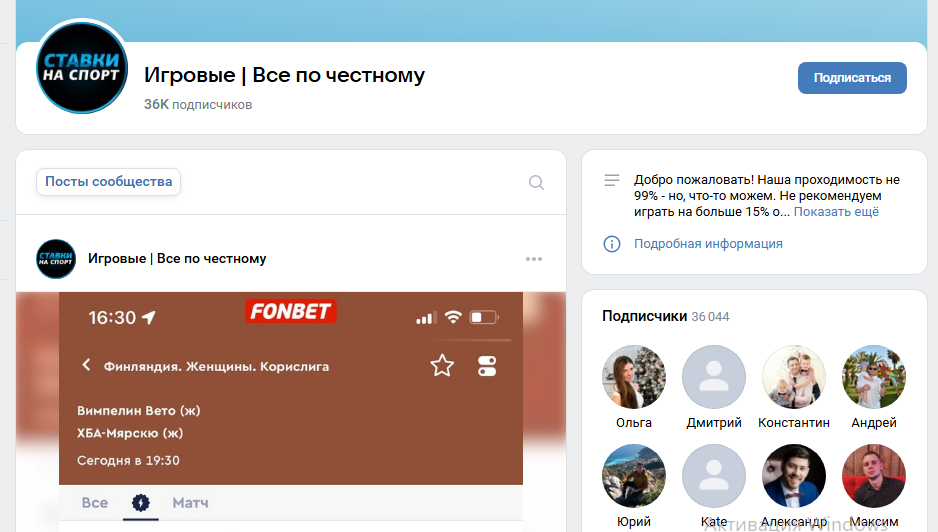938x532 pixels.
Task: Click the battery icon in phone status bar
Action: pos(484,317)
